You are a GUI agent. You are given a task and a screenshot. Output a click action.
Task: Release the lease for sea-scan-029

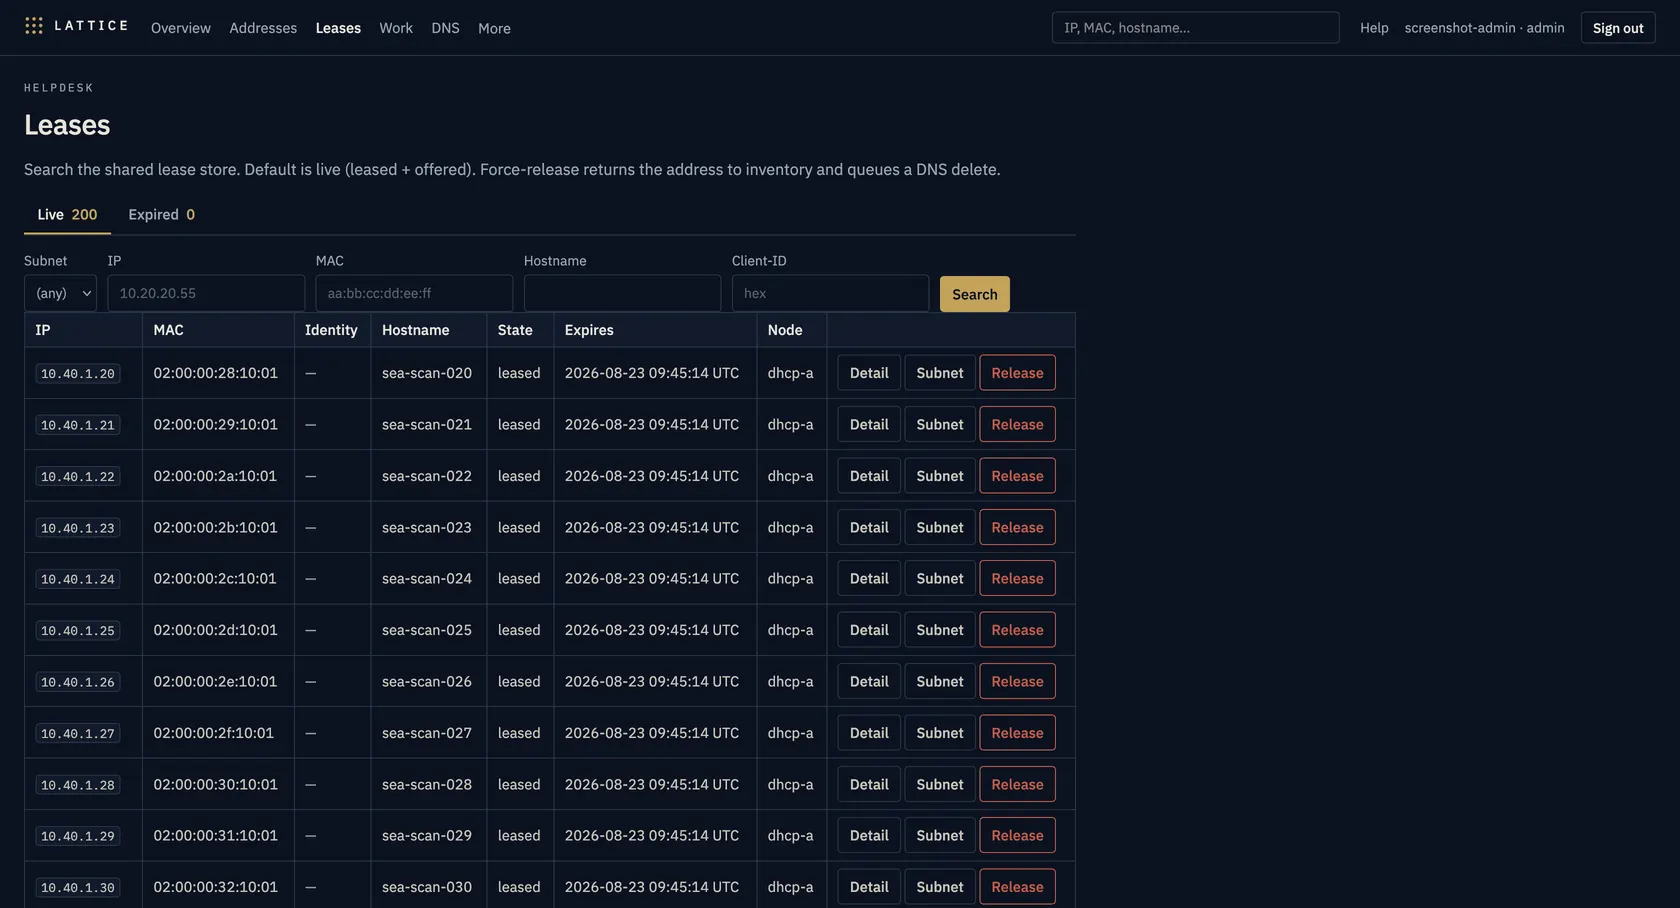(1017, 835)
